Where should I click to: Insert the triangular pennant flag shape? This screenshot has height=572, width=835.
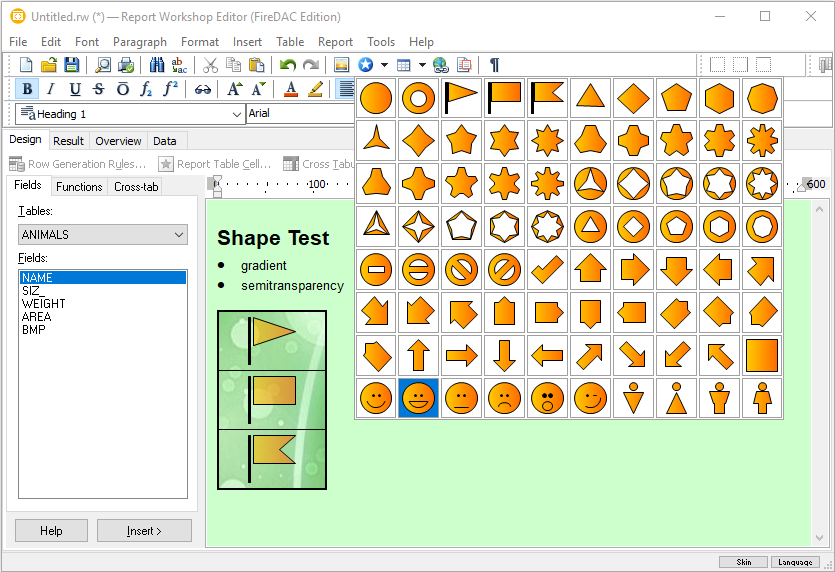[461, 98]
